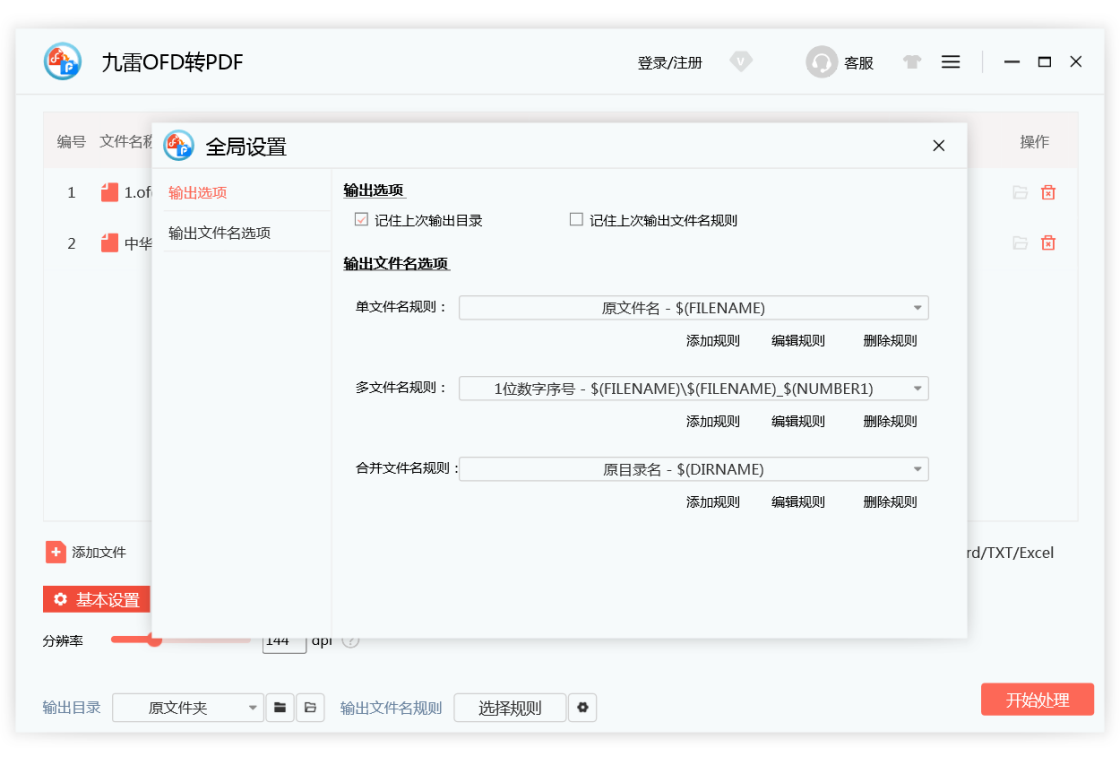
Task: Click 添加规则 under 多文件名规则
Action: click(713, 421)
